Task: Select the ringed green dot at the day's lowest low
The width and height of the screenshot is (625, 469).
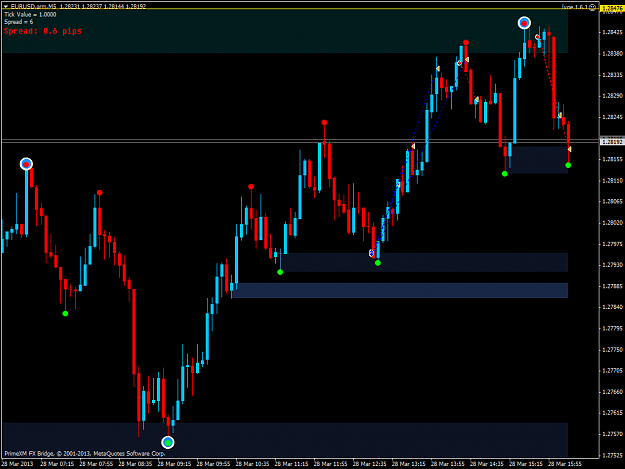Action: (x=168, y=442)
